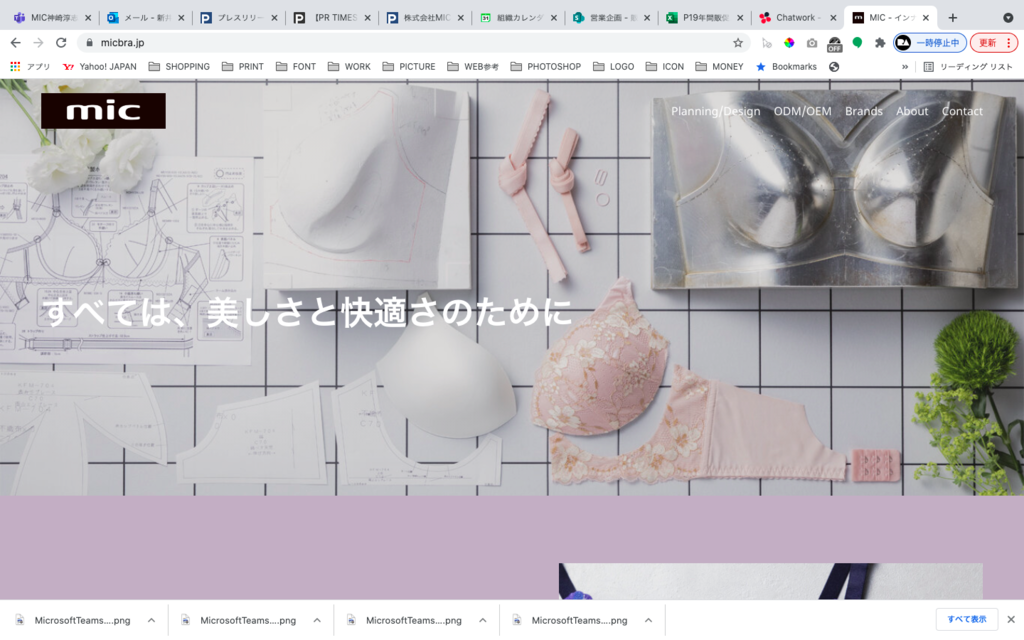Open the profile button labeled 一時停止中
Screen dimensions: 1024x640
coord(929,42)
